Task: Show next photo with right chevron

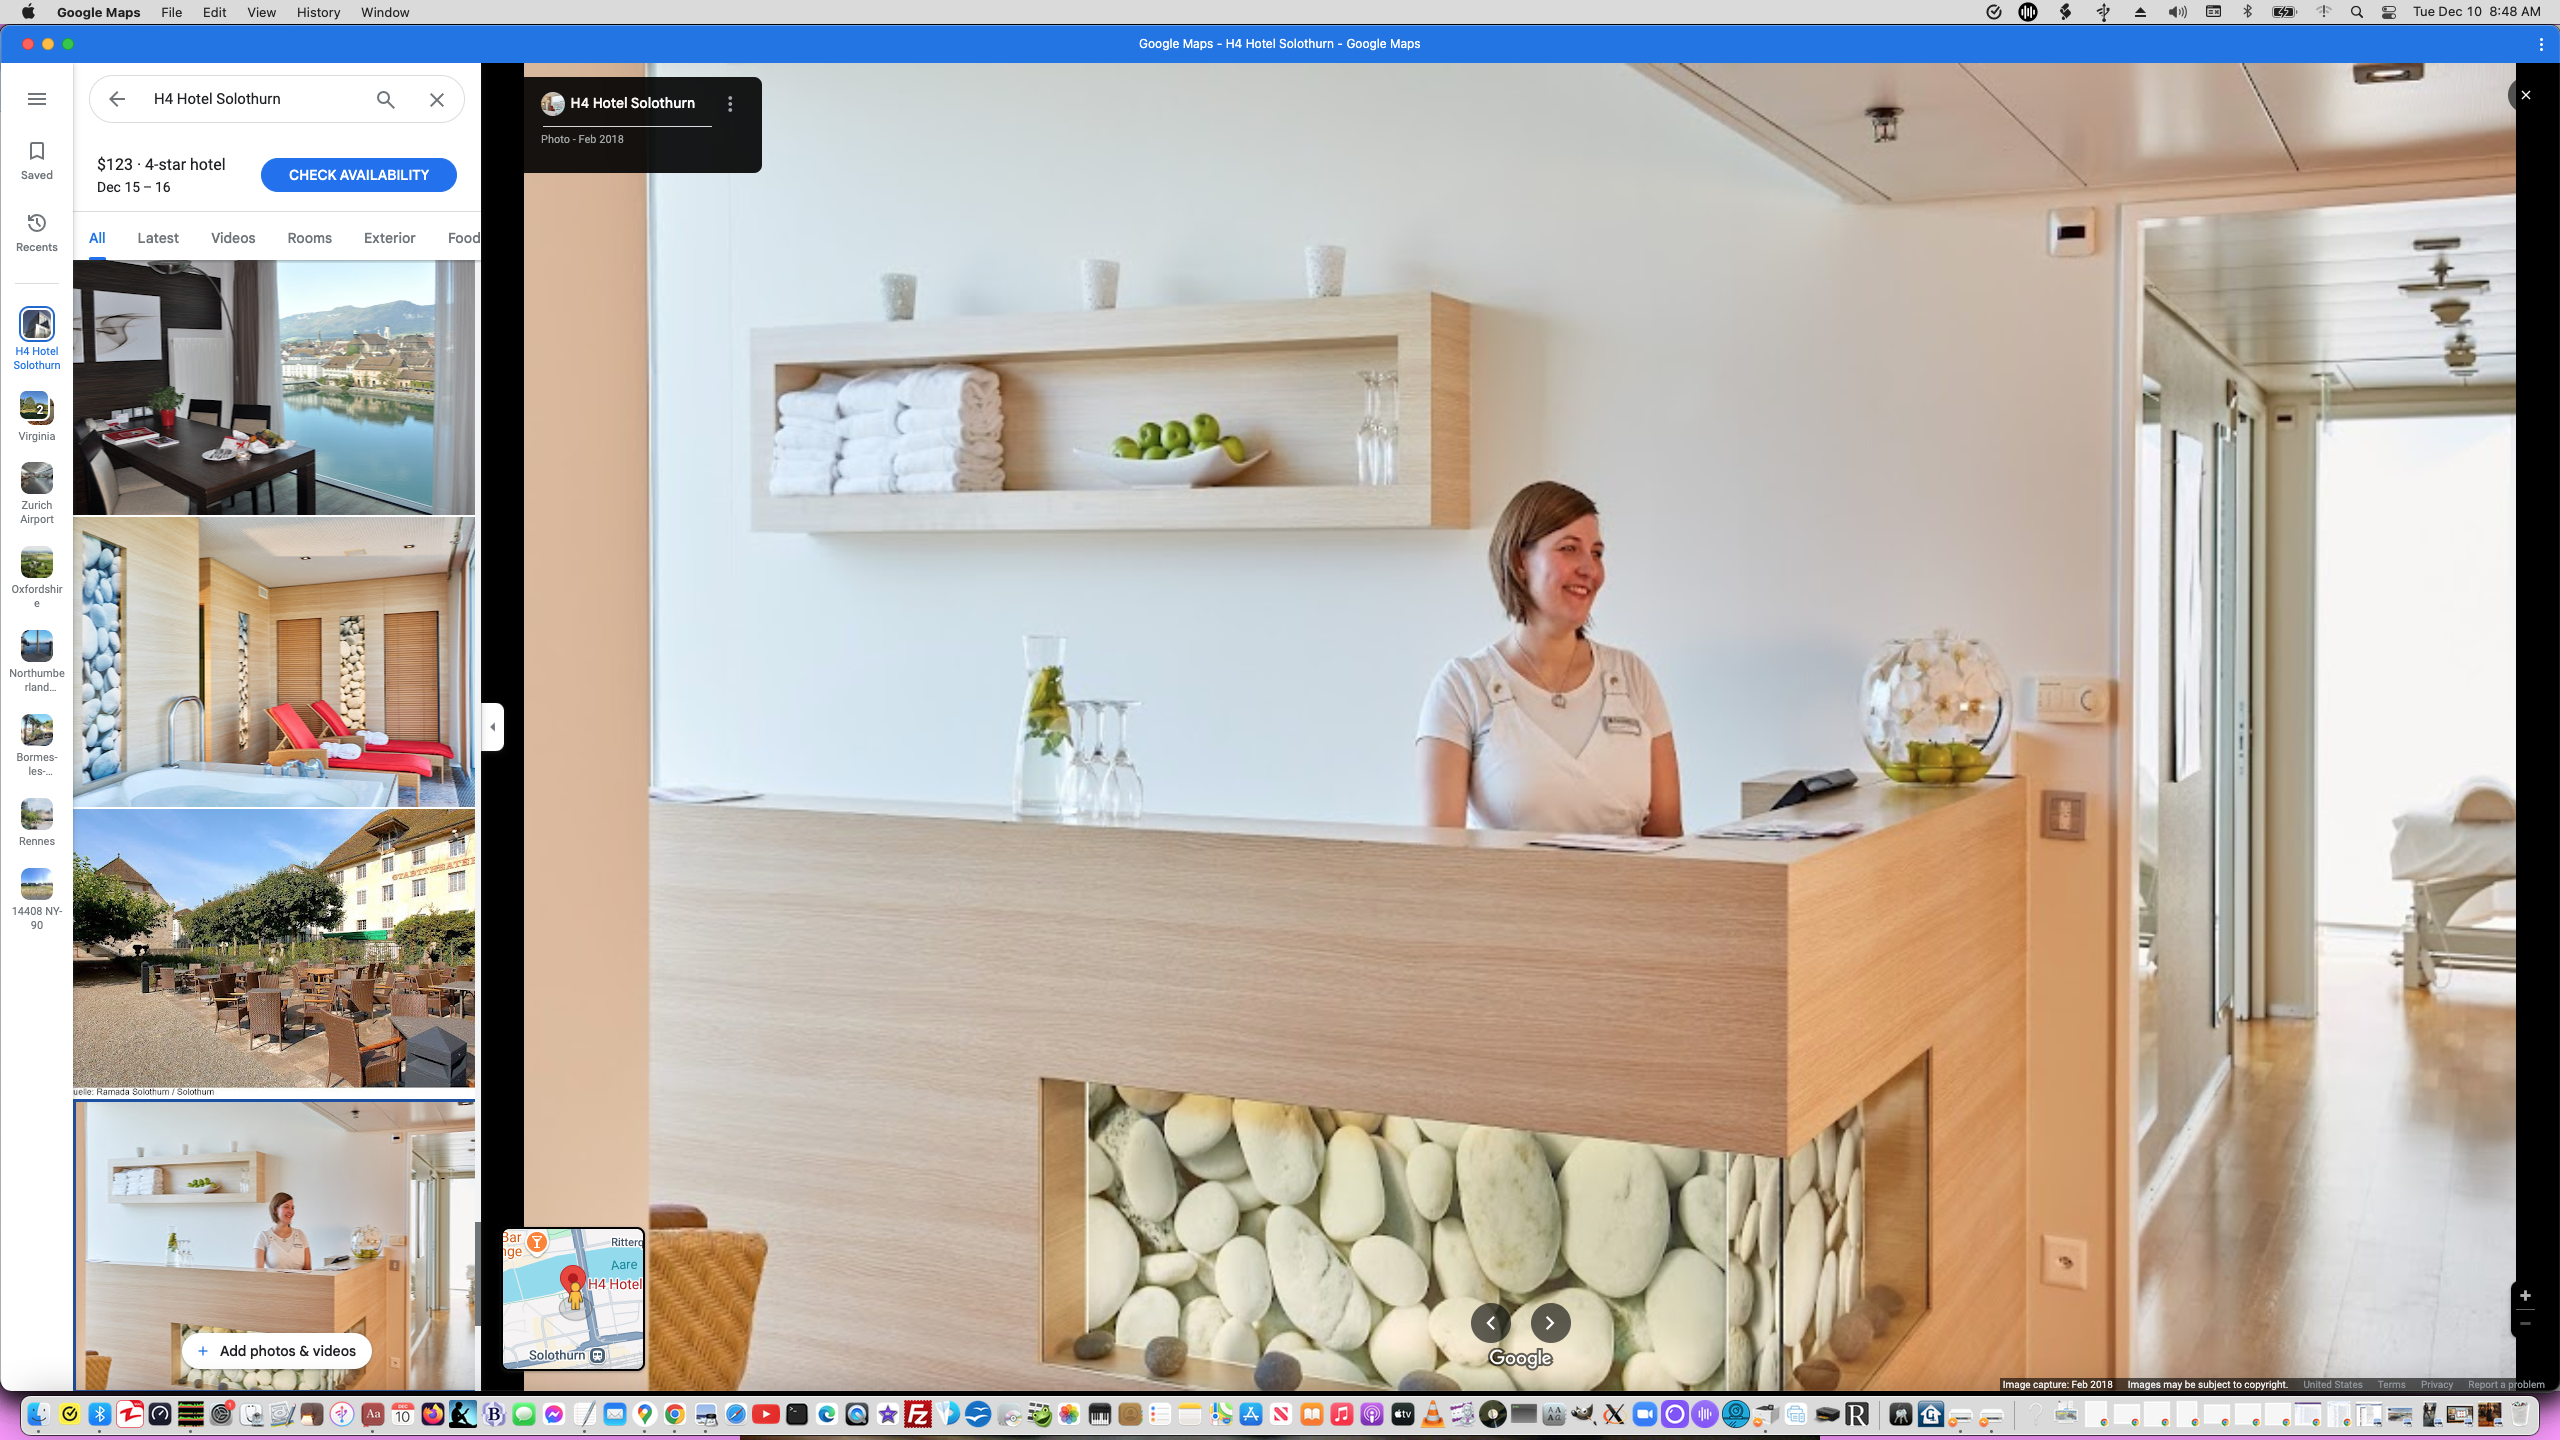Action: pyautogui.click(x=1550, y=1323)
